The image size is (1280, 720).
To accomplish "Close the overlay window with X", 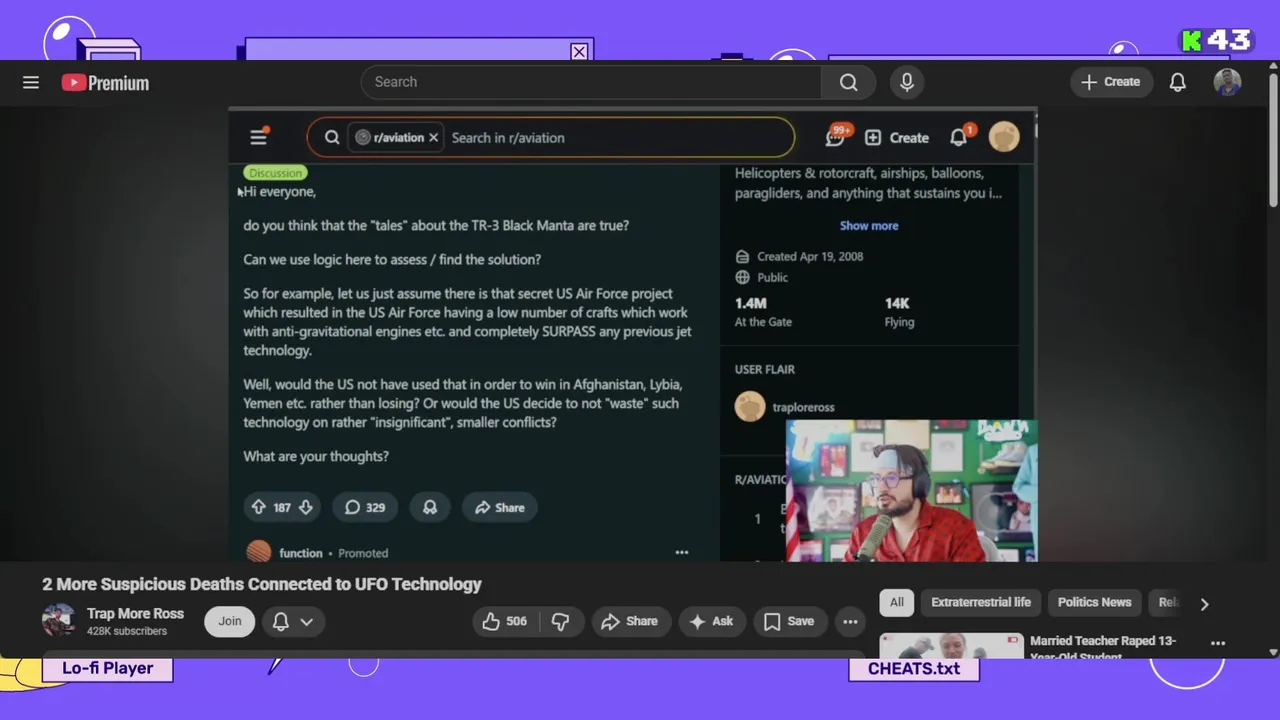I will [579, 52].
